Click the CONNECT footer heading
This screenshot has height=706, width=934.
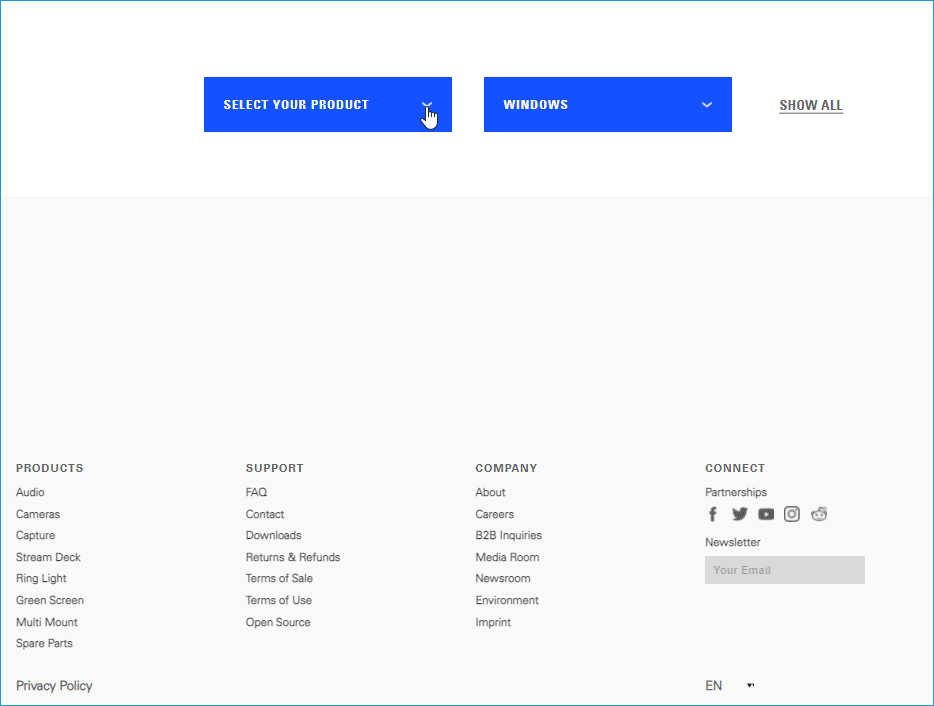click(x=735, y=468)
